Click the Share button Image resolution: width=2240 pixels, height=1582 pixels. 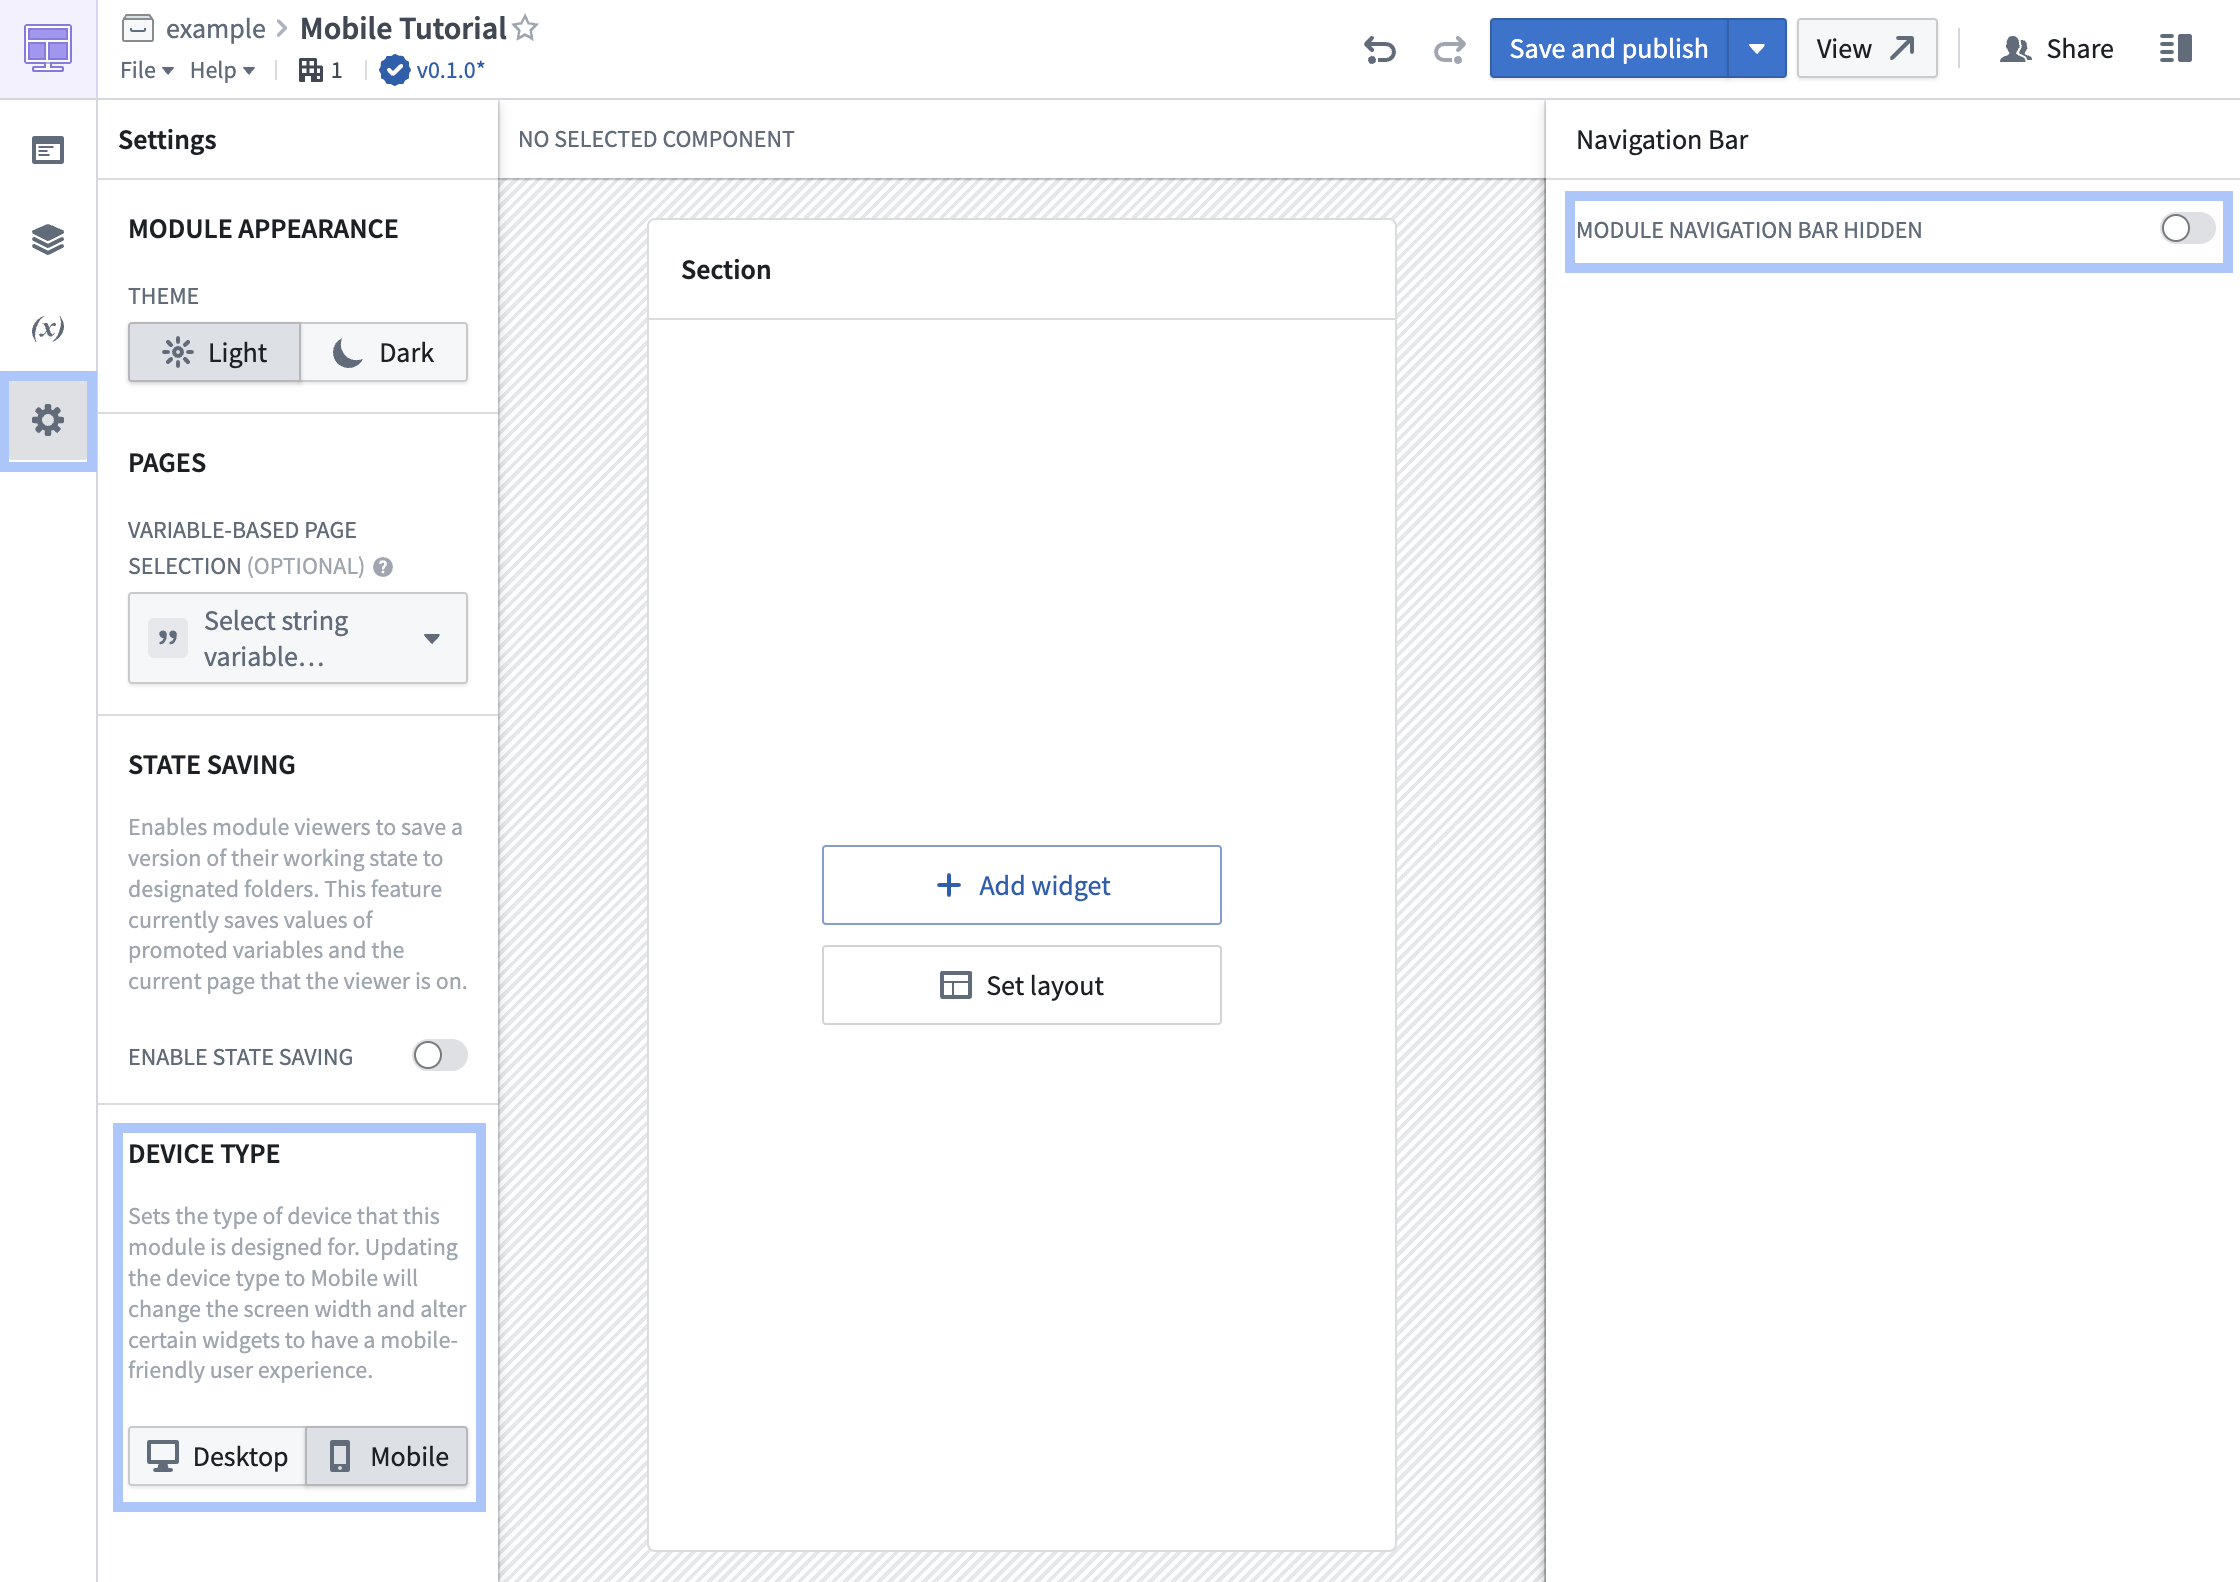[x=2056, y=48]
